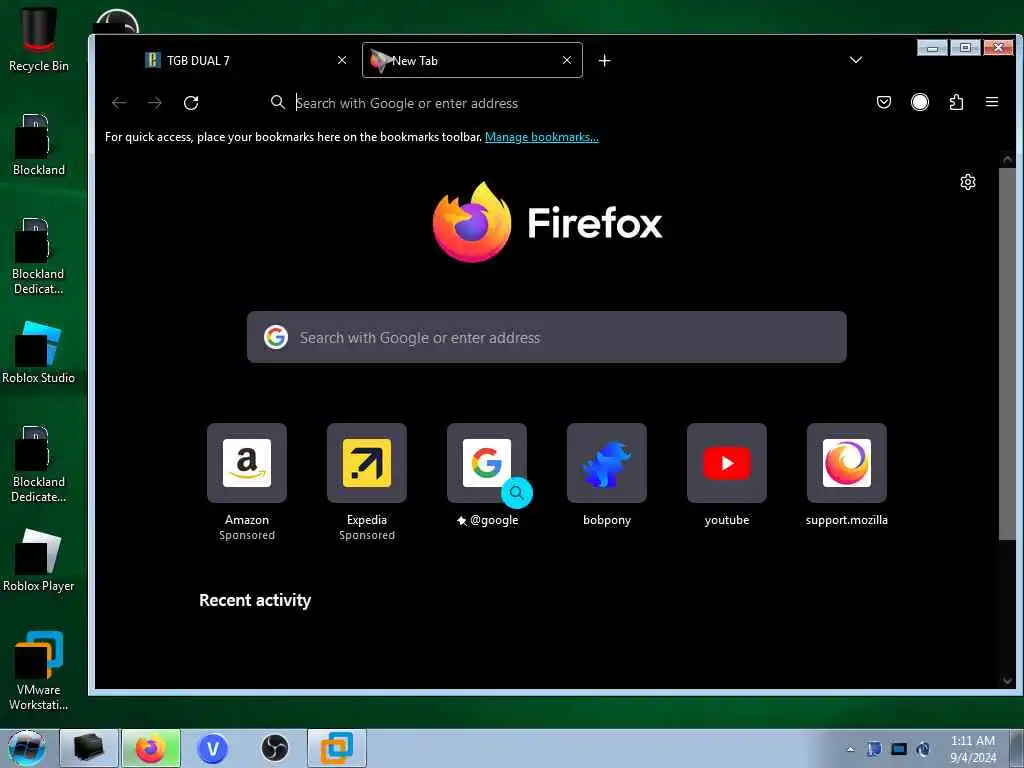
Task: Click the Firefox taskbar button
Action: click(x=151, y=748)
